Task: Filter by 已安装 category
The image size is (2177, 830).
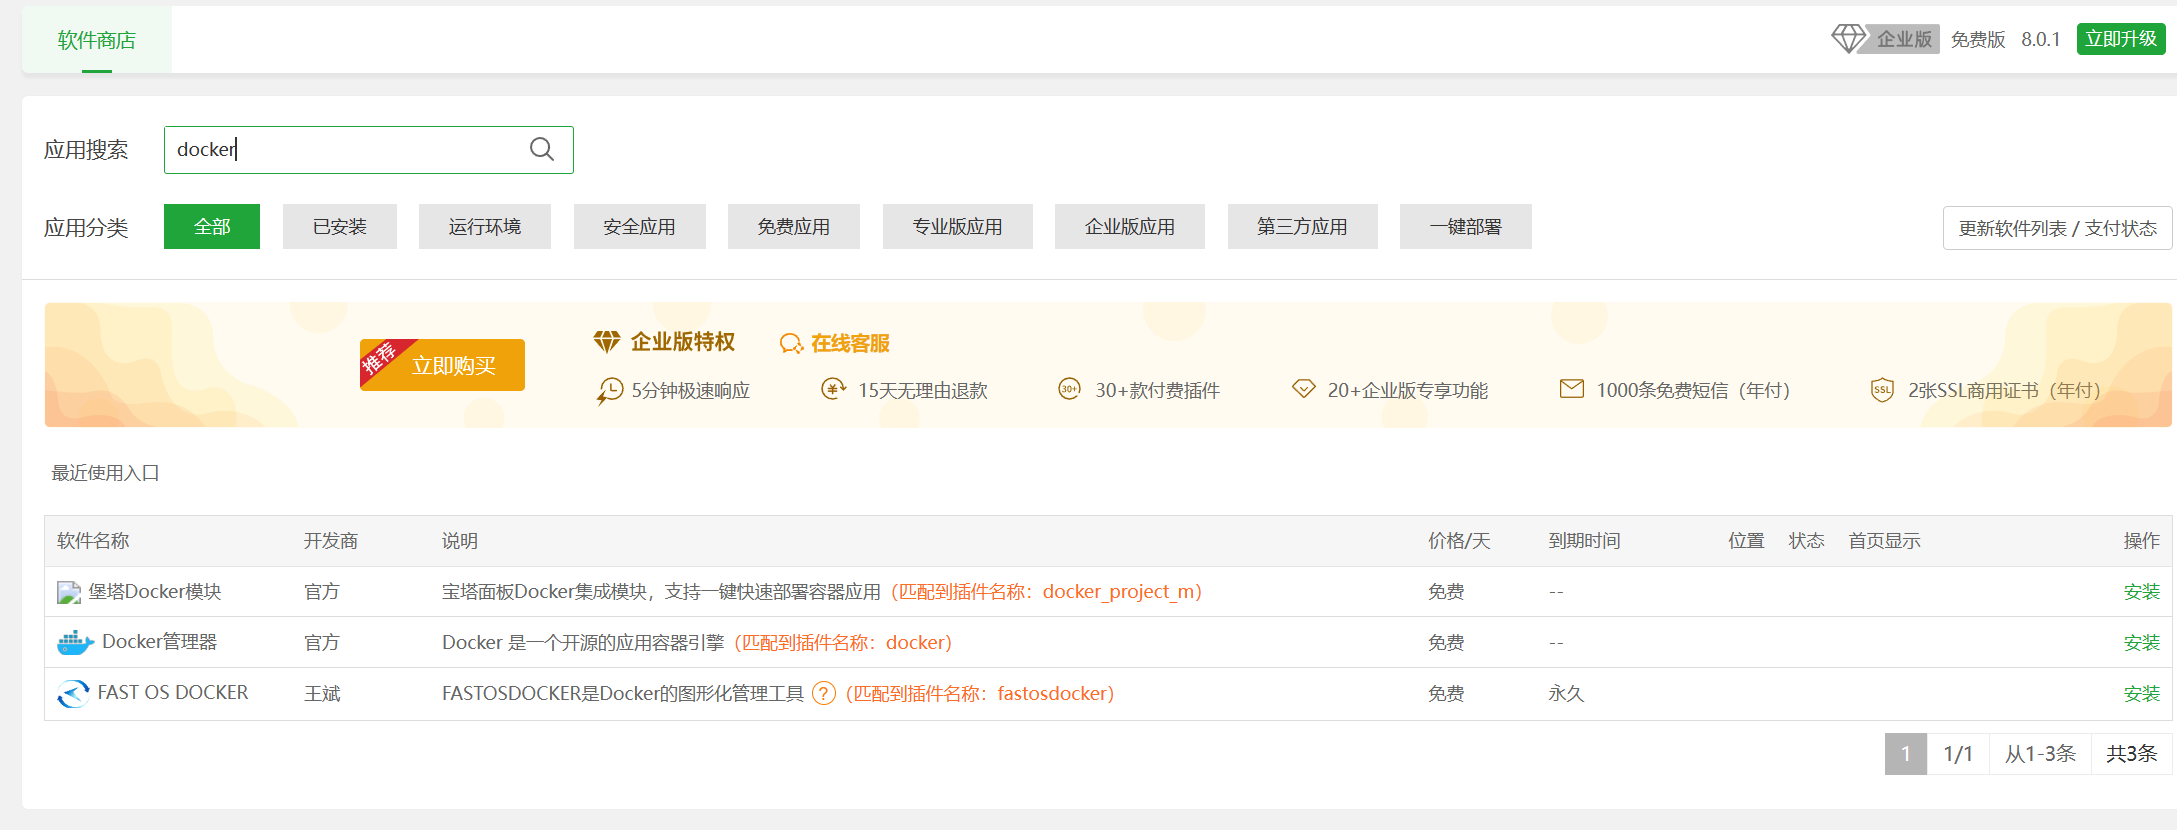Action: [340, 227]
